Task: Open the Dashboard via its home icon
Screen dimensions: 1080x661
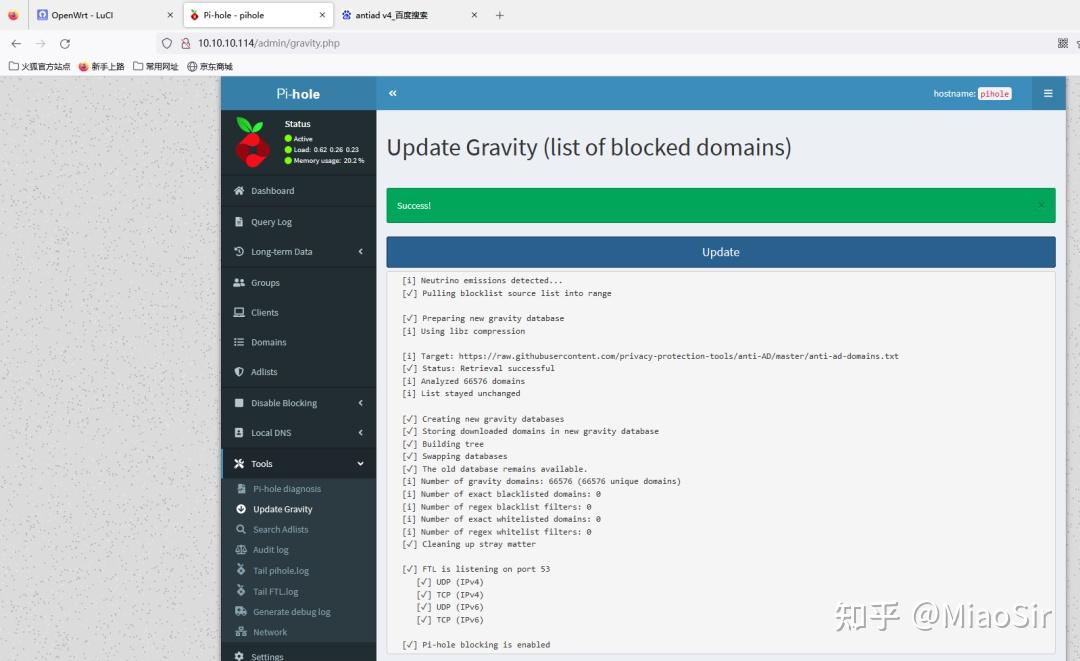Action: click(239, 190)
